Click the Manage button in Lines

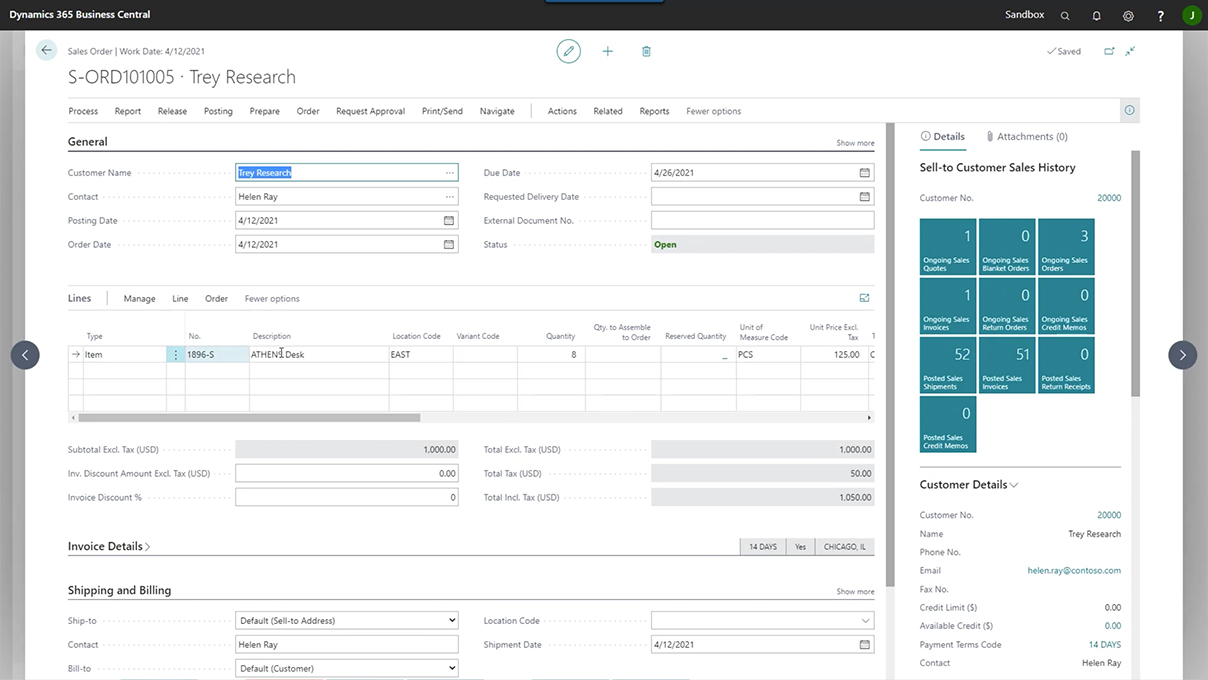click(x=139, y=298)
